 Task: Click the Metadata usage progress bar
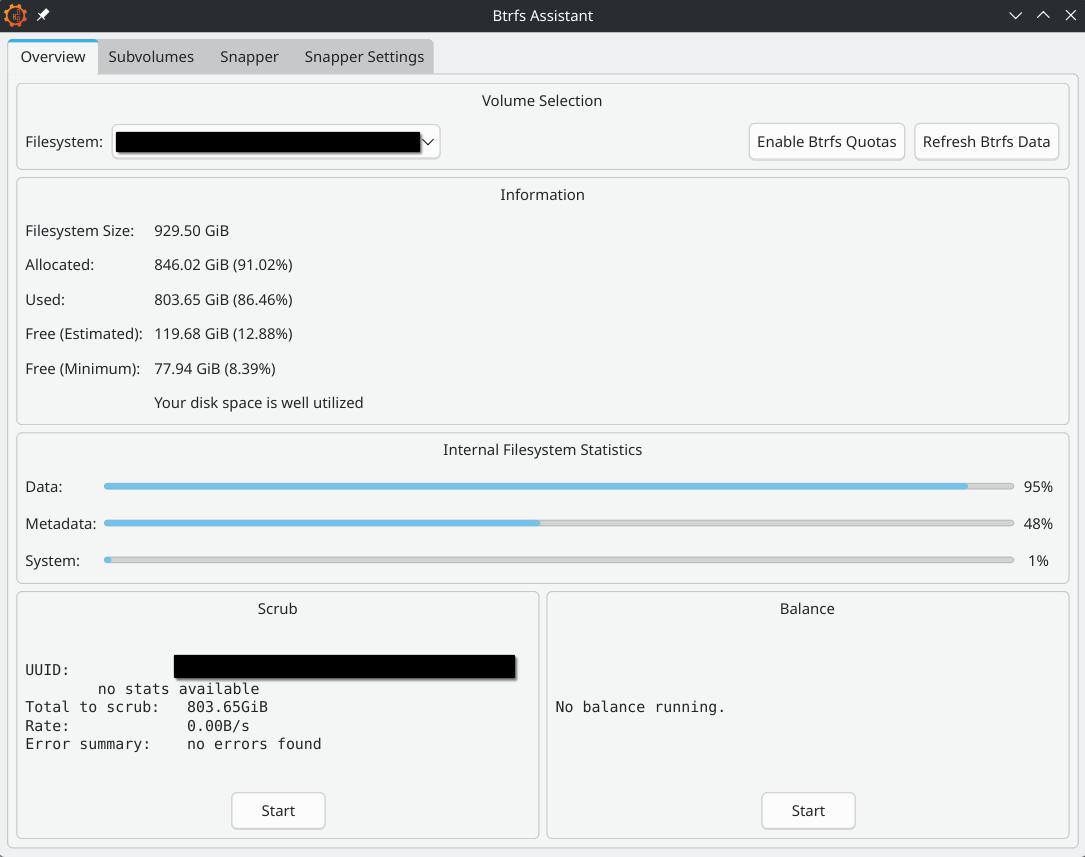coord(560,523)
